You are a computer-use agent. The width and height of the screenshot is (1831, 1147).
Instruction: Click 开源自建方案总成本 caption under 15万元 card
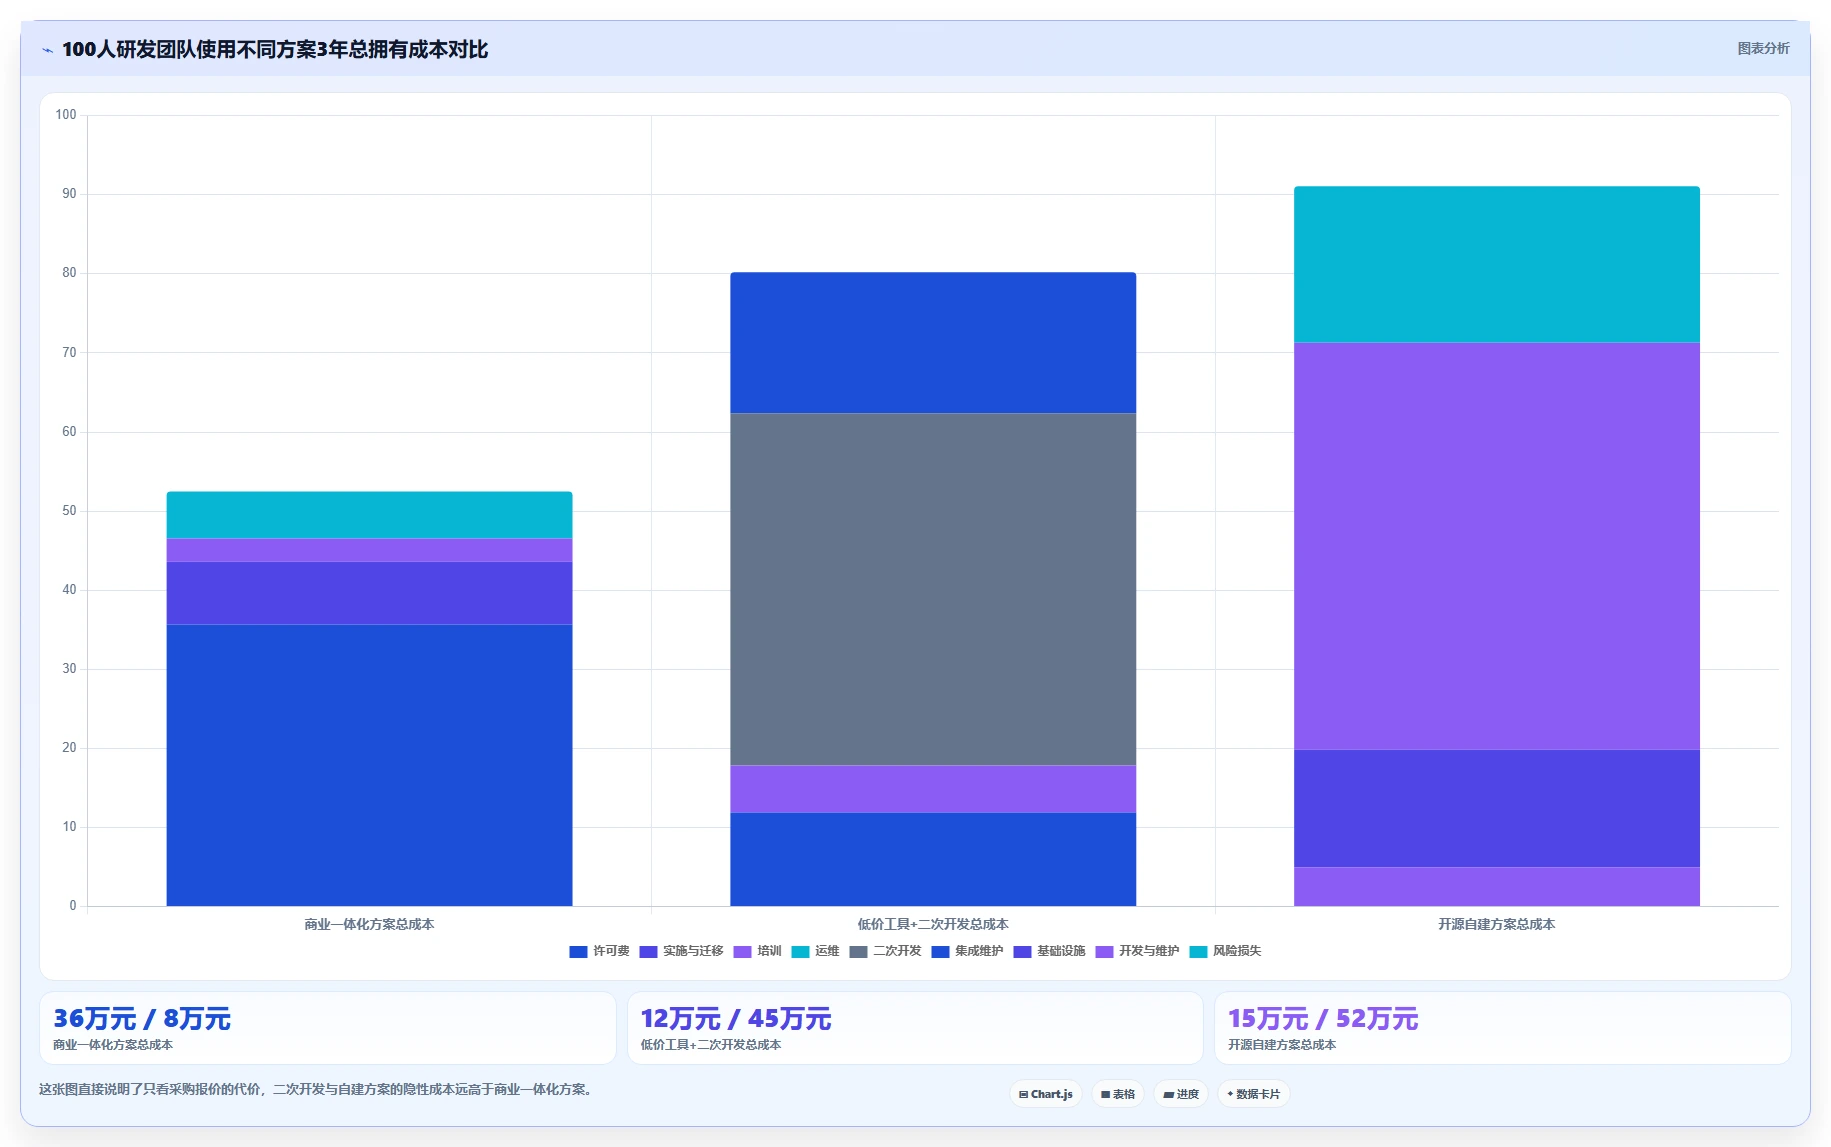[1282, 1044]
